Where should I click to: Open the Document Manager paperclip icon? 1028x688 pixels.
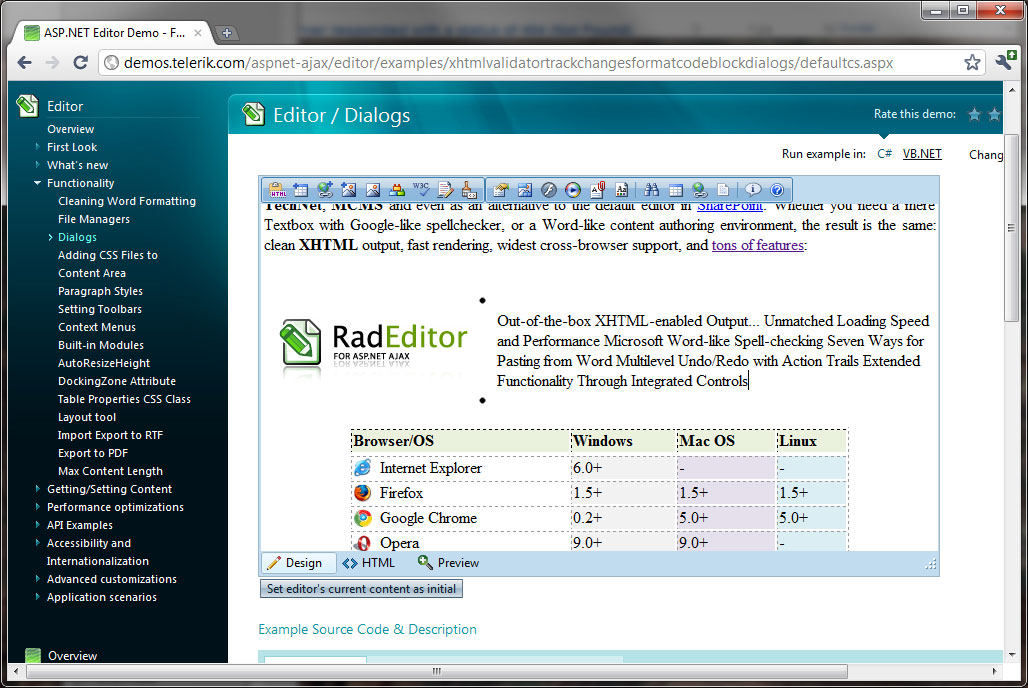click(597, 190)
